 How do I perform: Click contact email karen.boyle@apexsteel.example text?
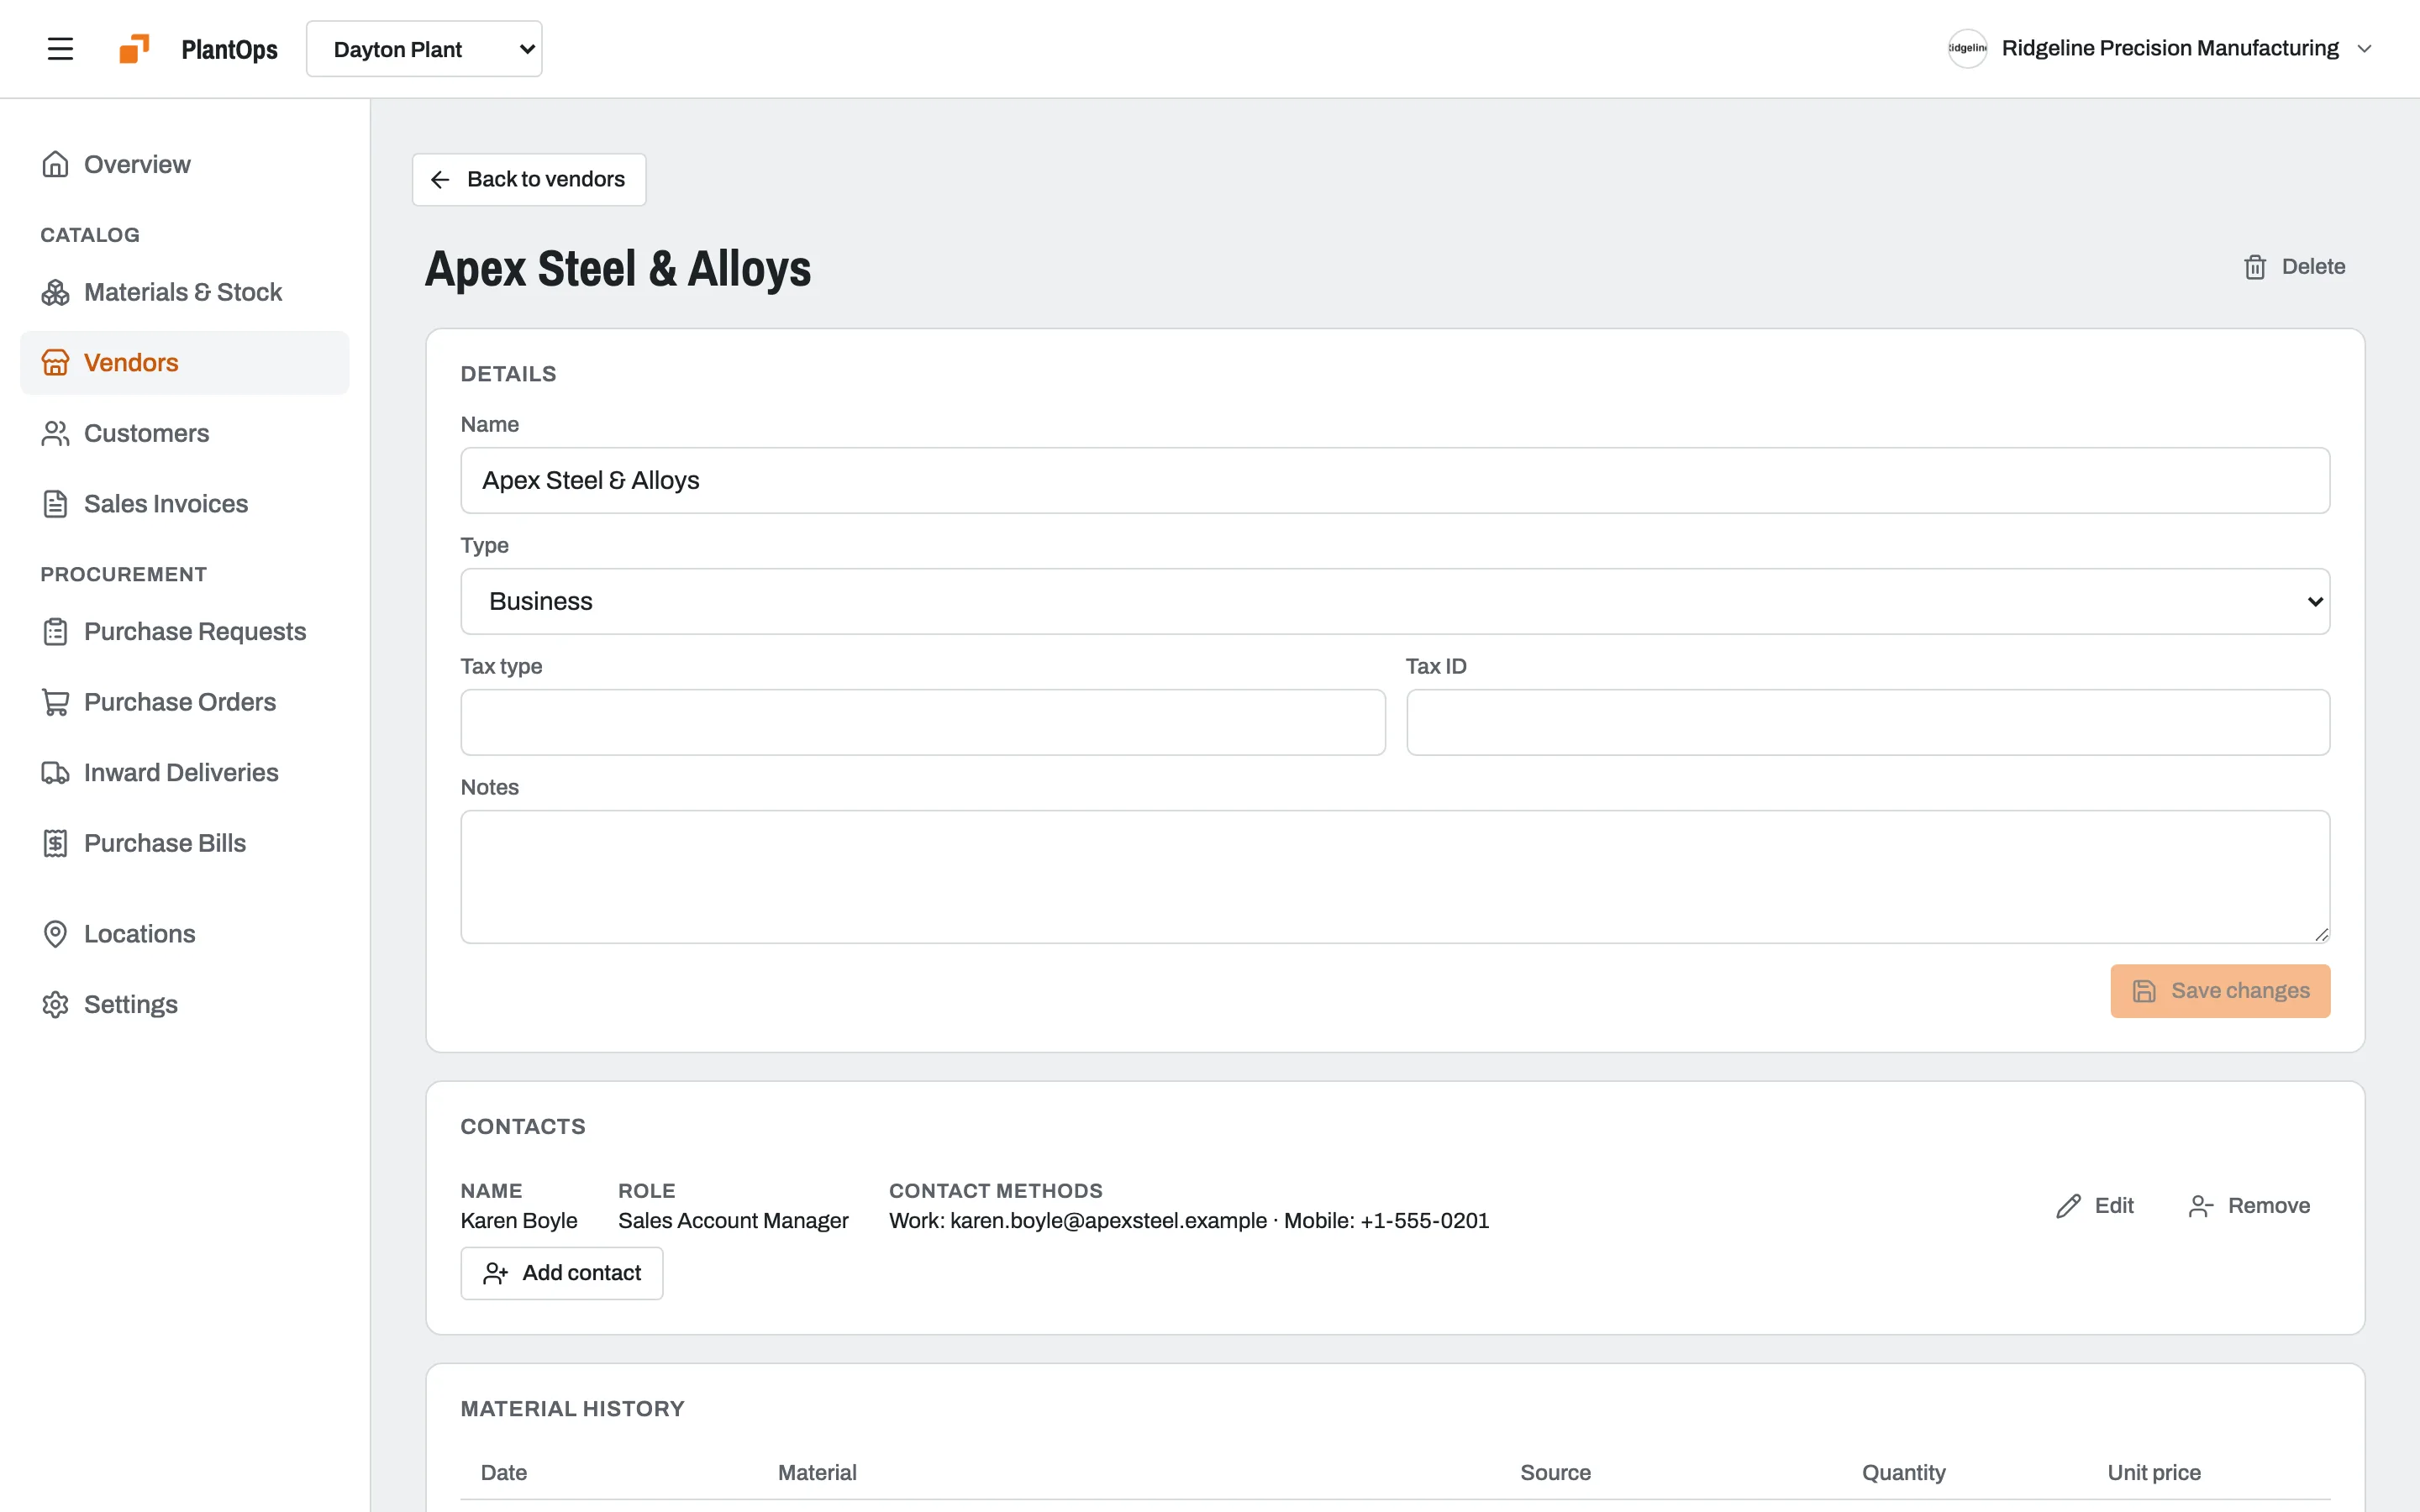[x=1108, y=1221]
